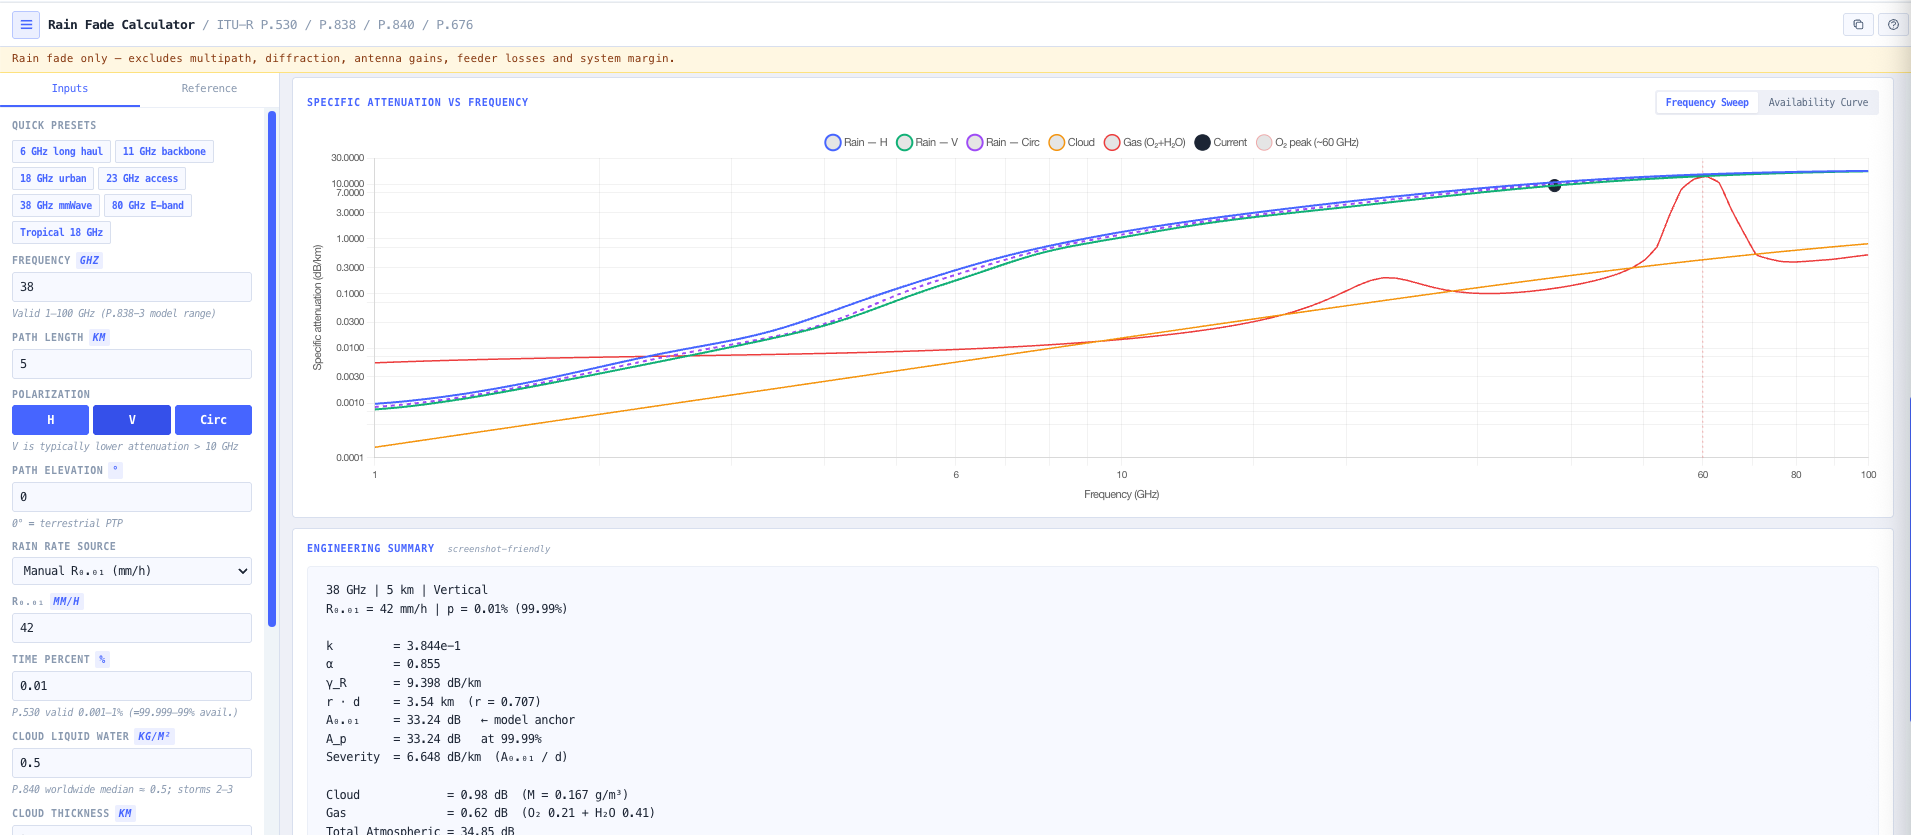
Task: Click the Frequency input field
Action: (x=132, y=287)
